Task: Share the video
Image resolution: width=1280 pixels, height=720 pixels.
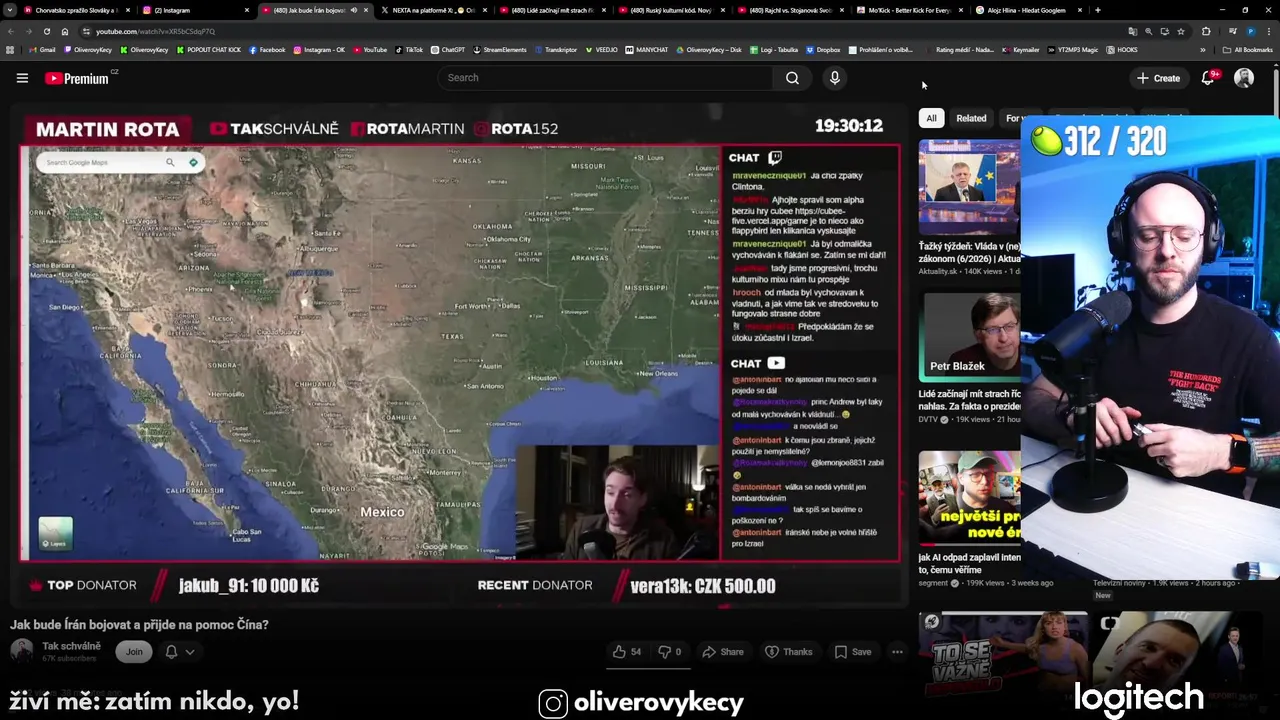Action: click(723, 652)
